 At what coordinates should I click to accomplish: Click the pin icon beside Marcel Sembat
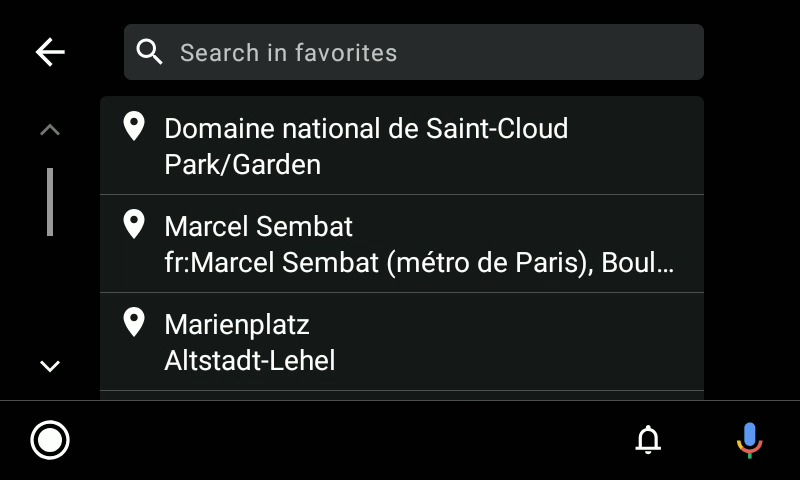point(134,224)
